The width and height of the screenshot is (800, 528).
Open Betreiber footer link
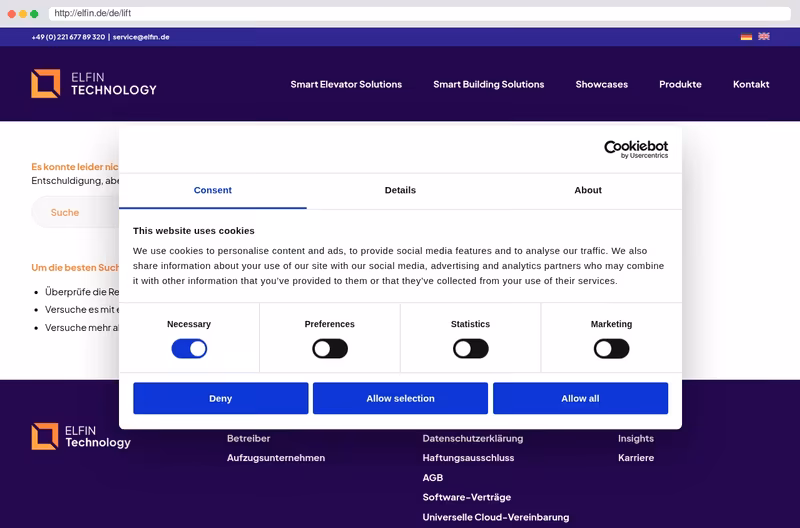pos(248,438)
